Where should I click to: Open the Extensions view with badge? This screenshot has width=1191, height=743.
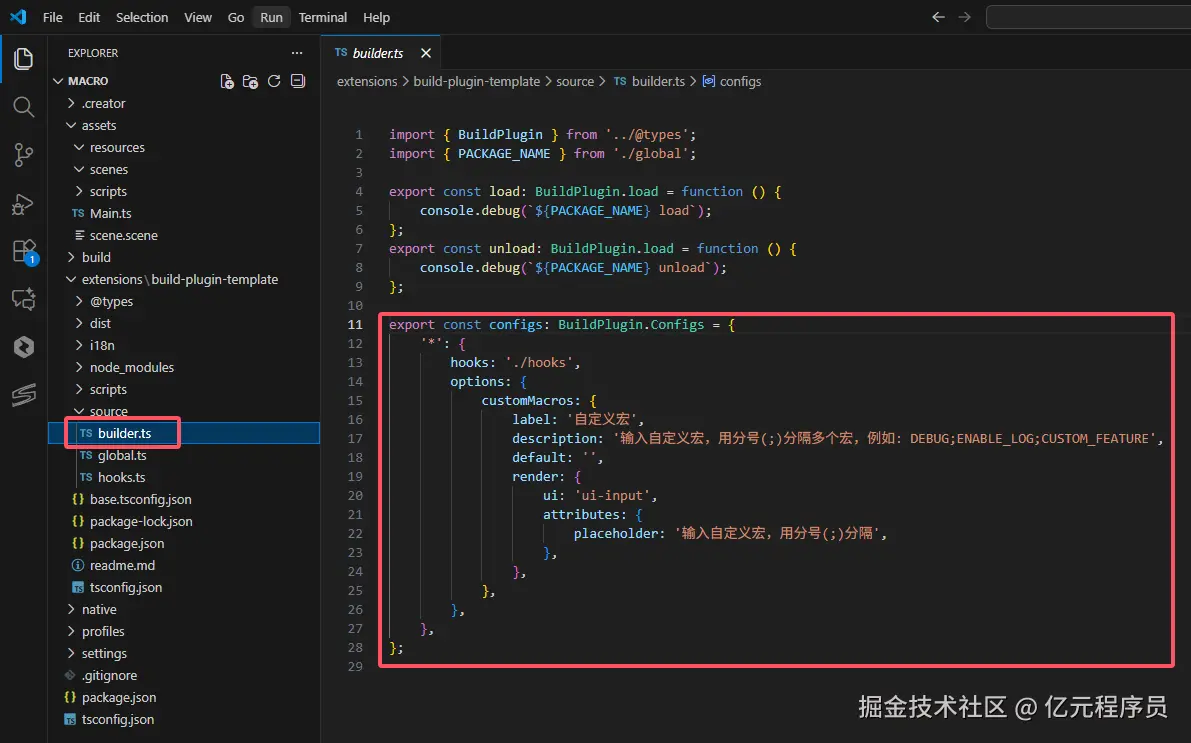[23, 251]
